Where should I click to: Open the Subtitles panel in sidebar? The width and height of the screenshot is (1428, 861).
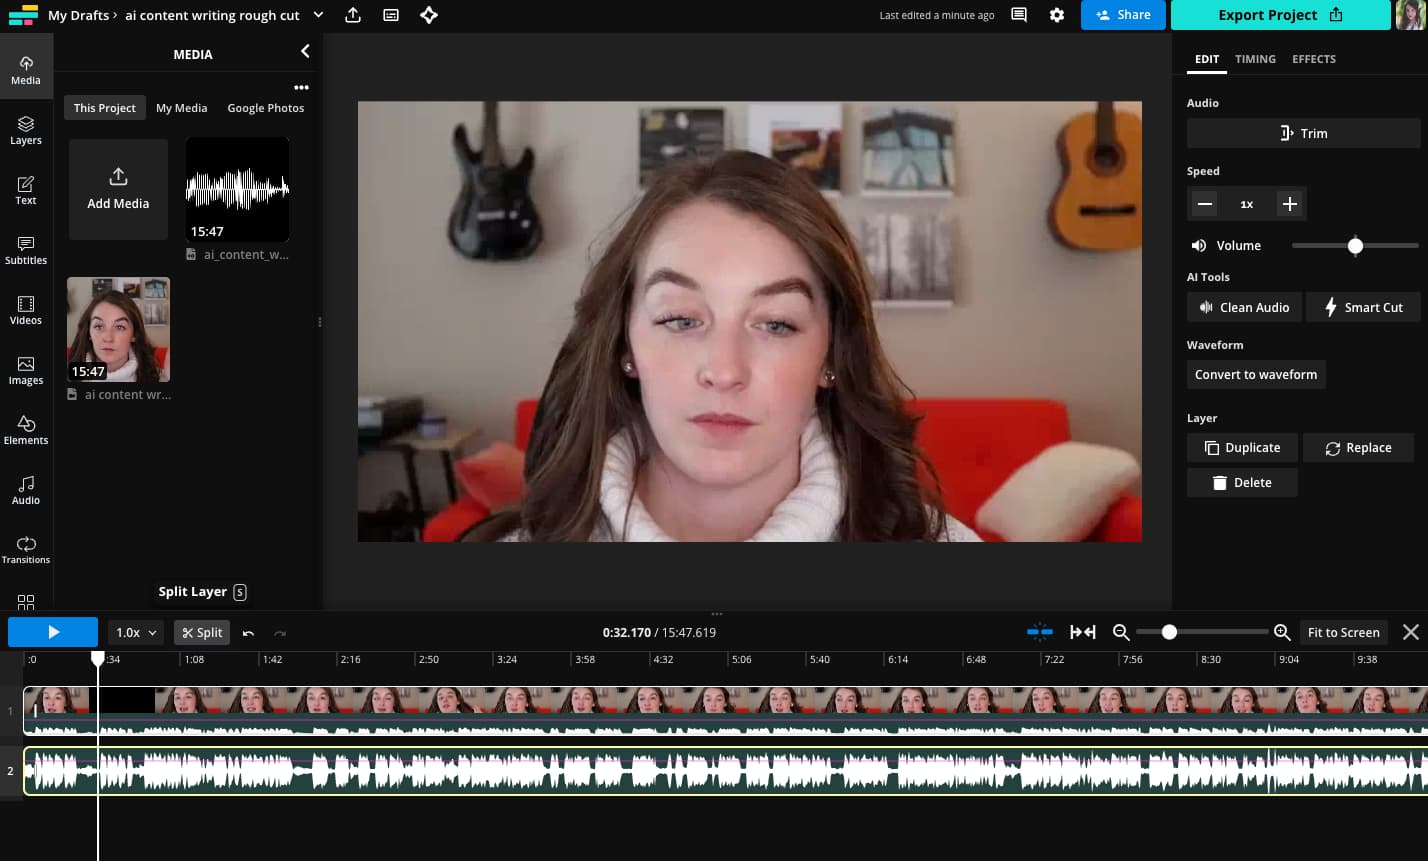[x=26, y=250]
